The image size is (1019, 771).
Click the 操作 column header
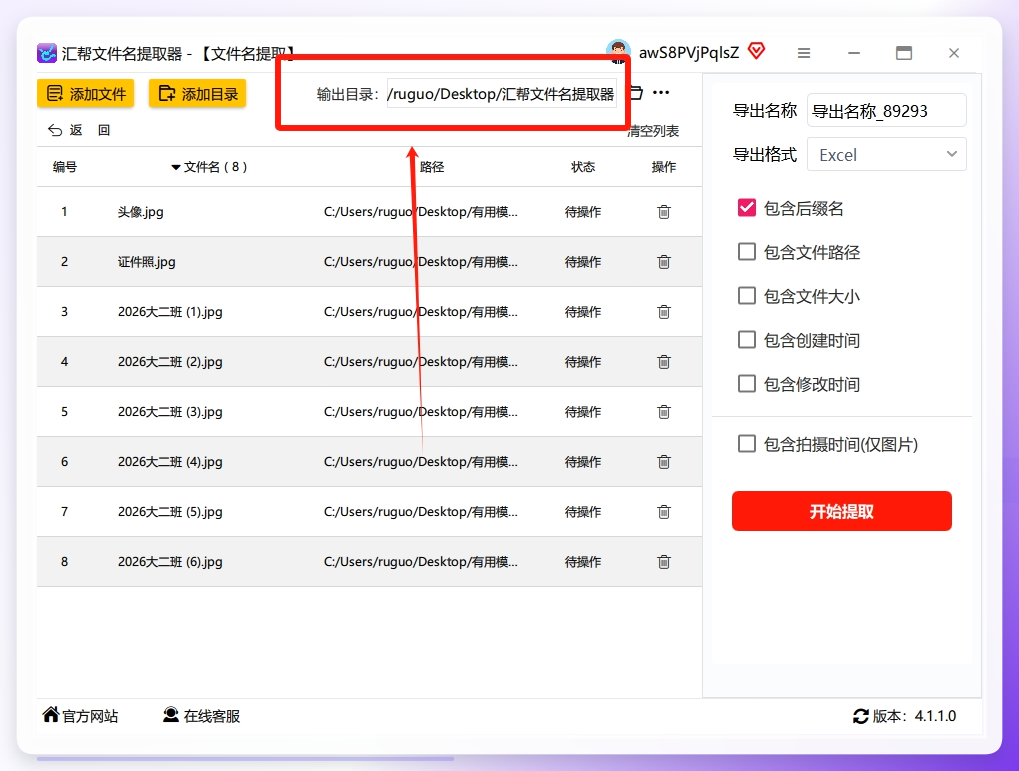[664, 167]
